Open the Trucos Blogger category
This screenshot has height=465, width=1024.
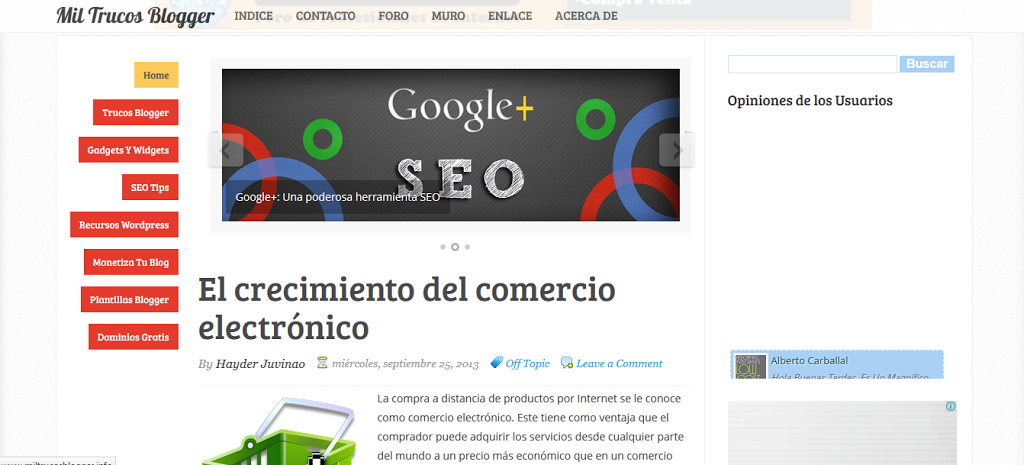tap(135, 113)
